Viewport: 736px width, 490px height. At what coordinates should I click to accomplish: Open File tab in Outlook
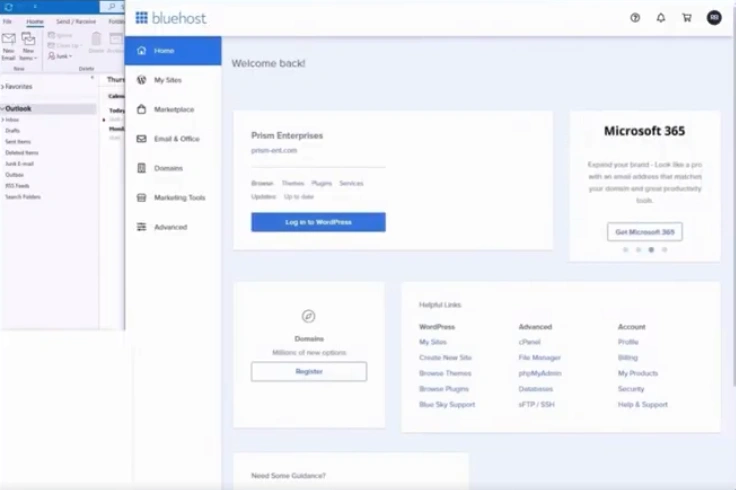pos(8,22)
